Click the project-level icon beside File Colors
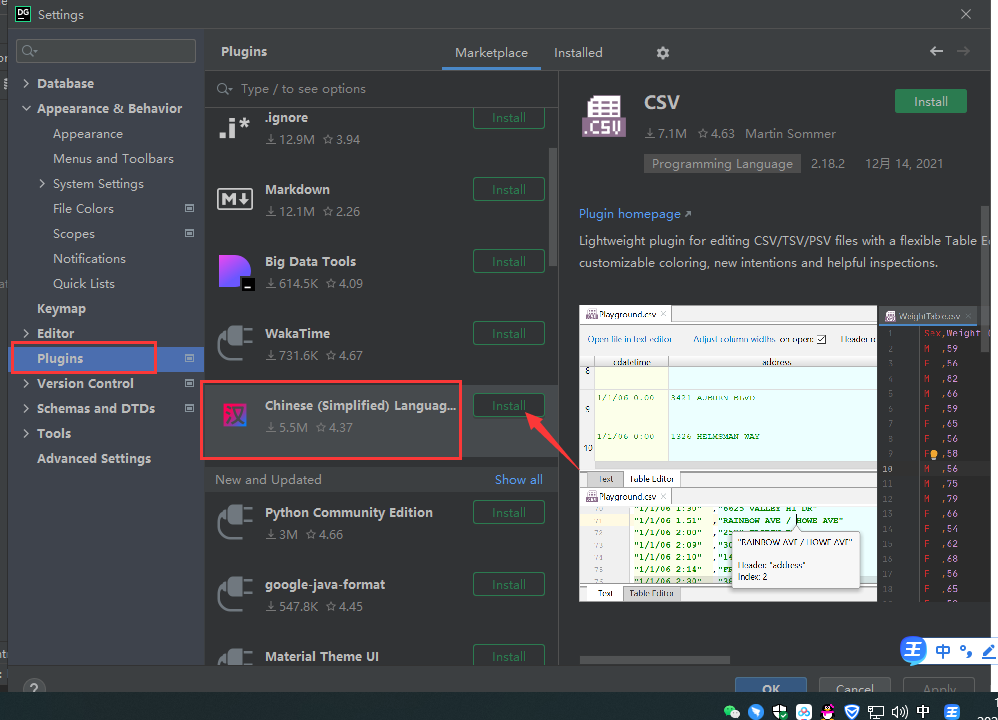This screenshot has height=720, width=998. click(189, 208)
